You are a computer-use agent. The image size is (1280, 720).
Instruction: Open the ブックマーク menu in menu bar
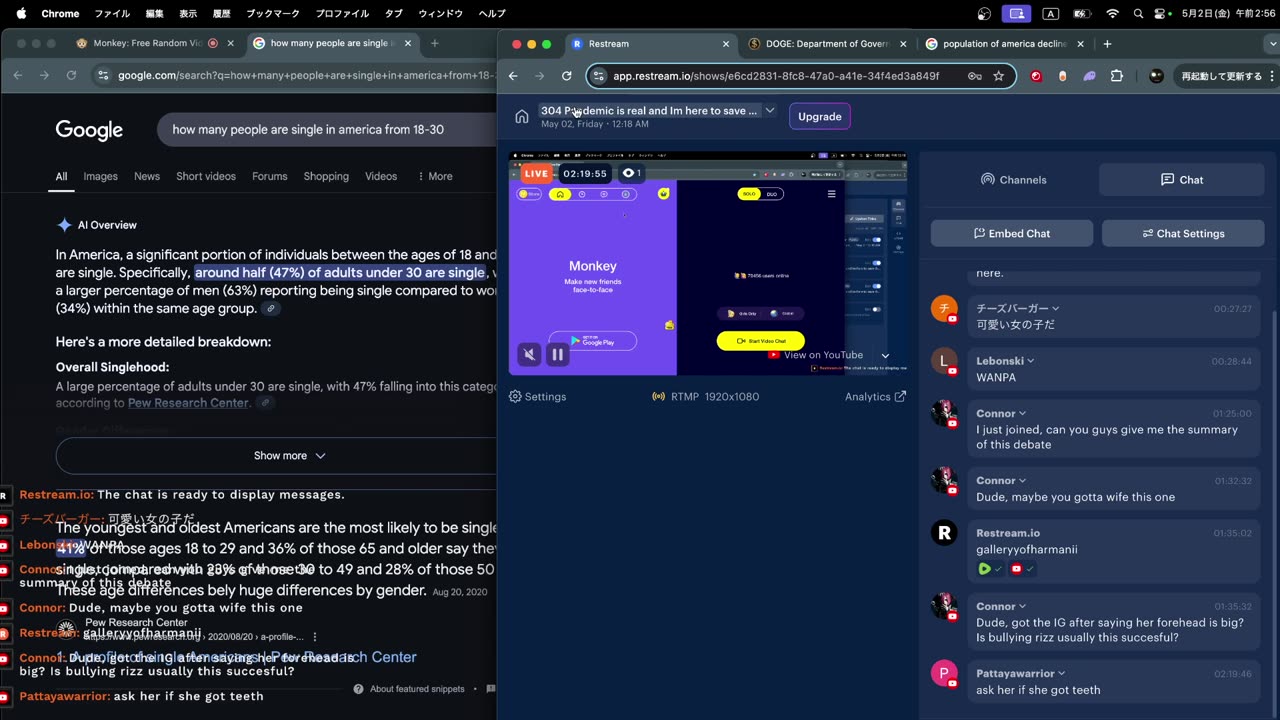point(274,14)
